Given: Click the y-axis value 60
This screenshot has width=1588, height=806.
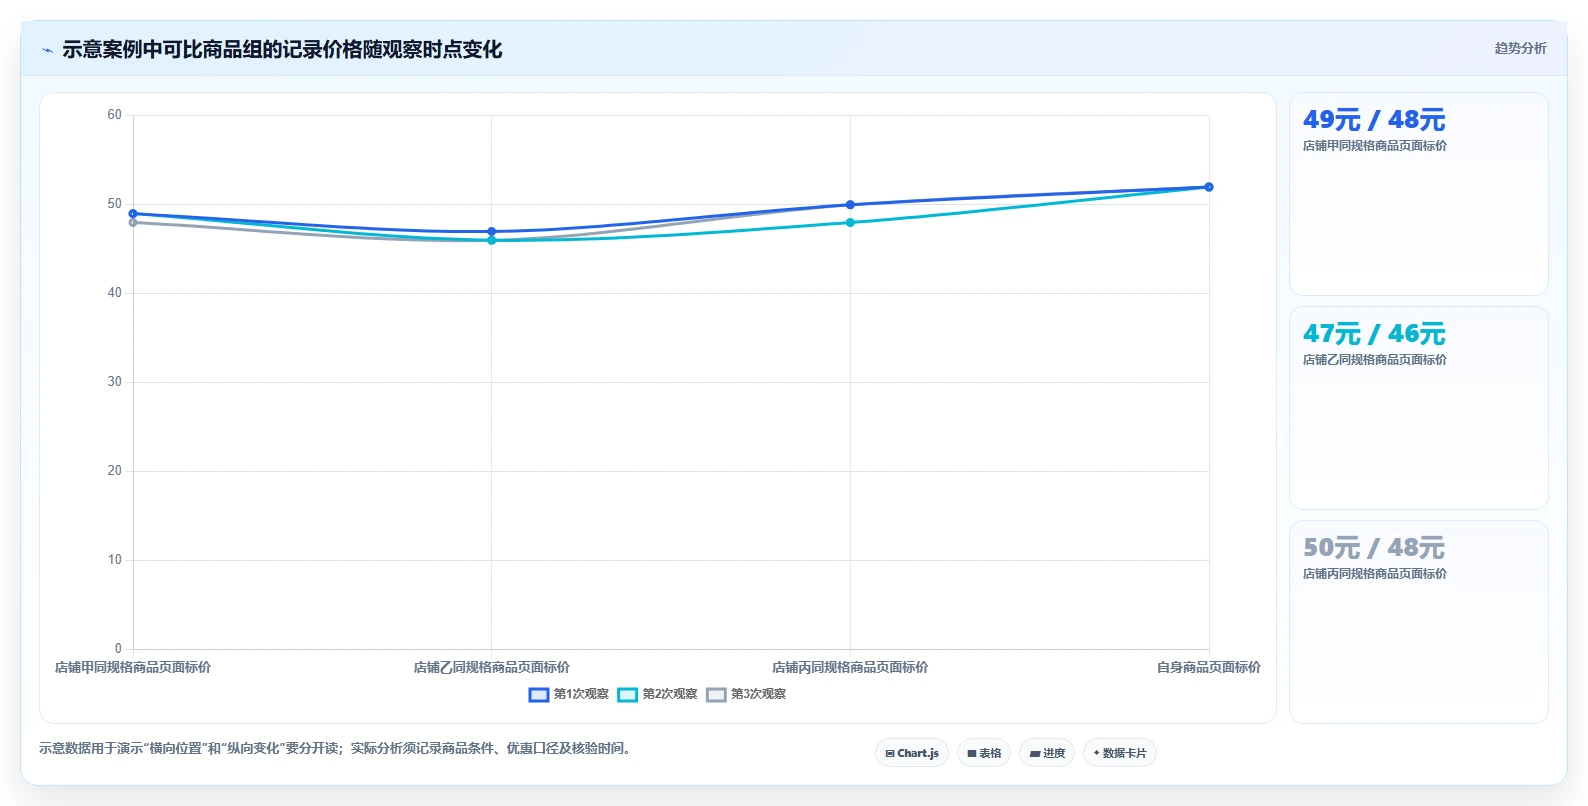Looking at the screenshot, I should [x=114, y=115].
